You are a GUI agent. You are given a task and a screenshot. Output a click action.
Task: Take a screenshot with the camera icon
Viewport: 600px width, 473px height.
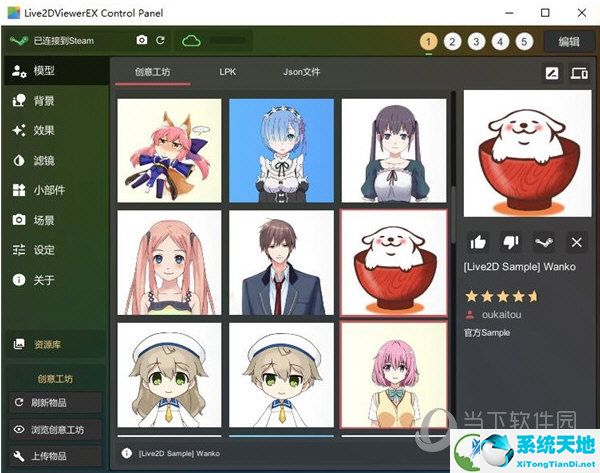click(142, 40)
